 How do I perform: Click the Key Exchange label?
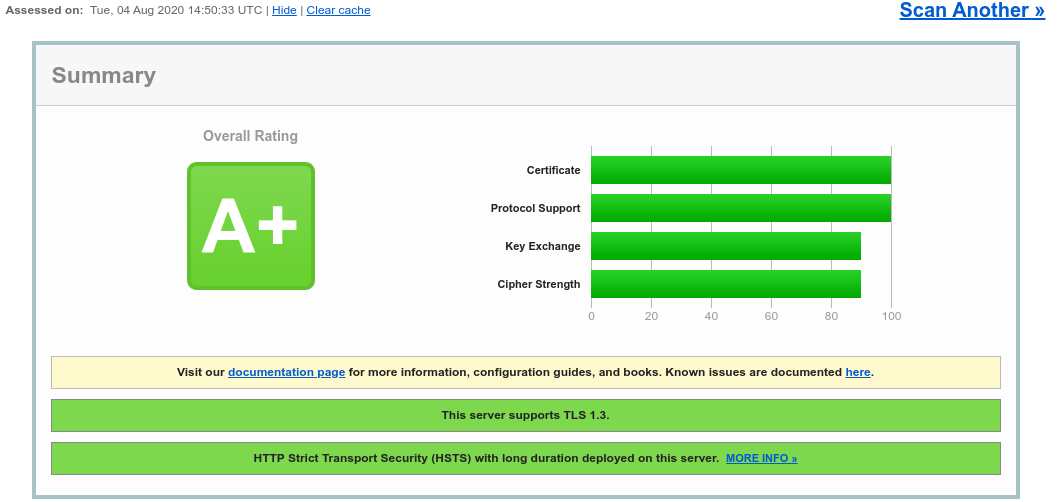coord(542,247)
